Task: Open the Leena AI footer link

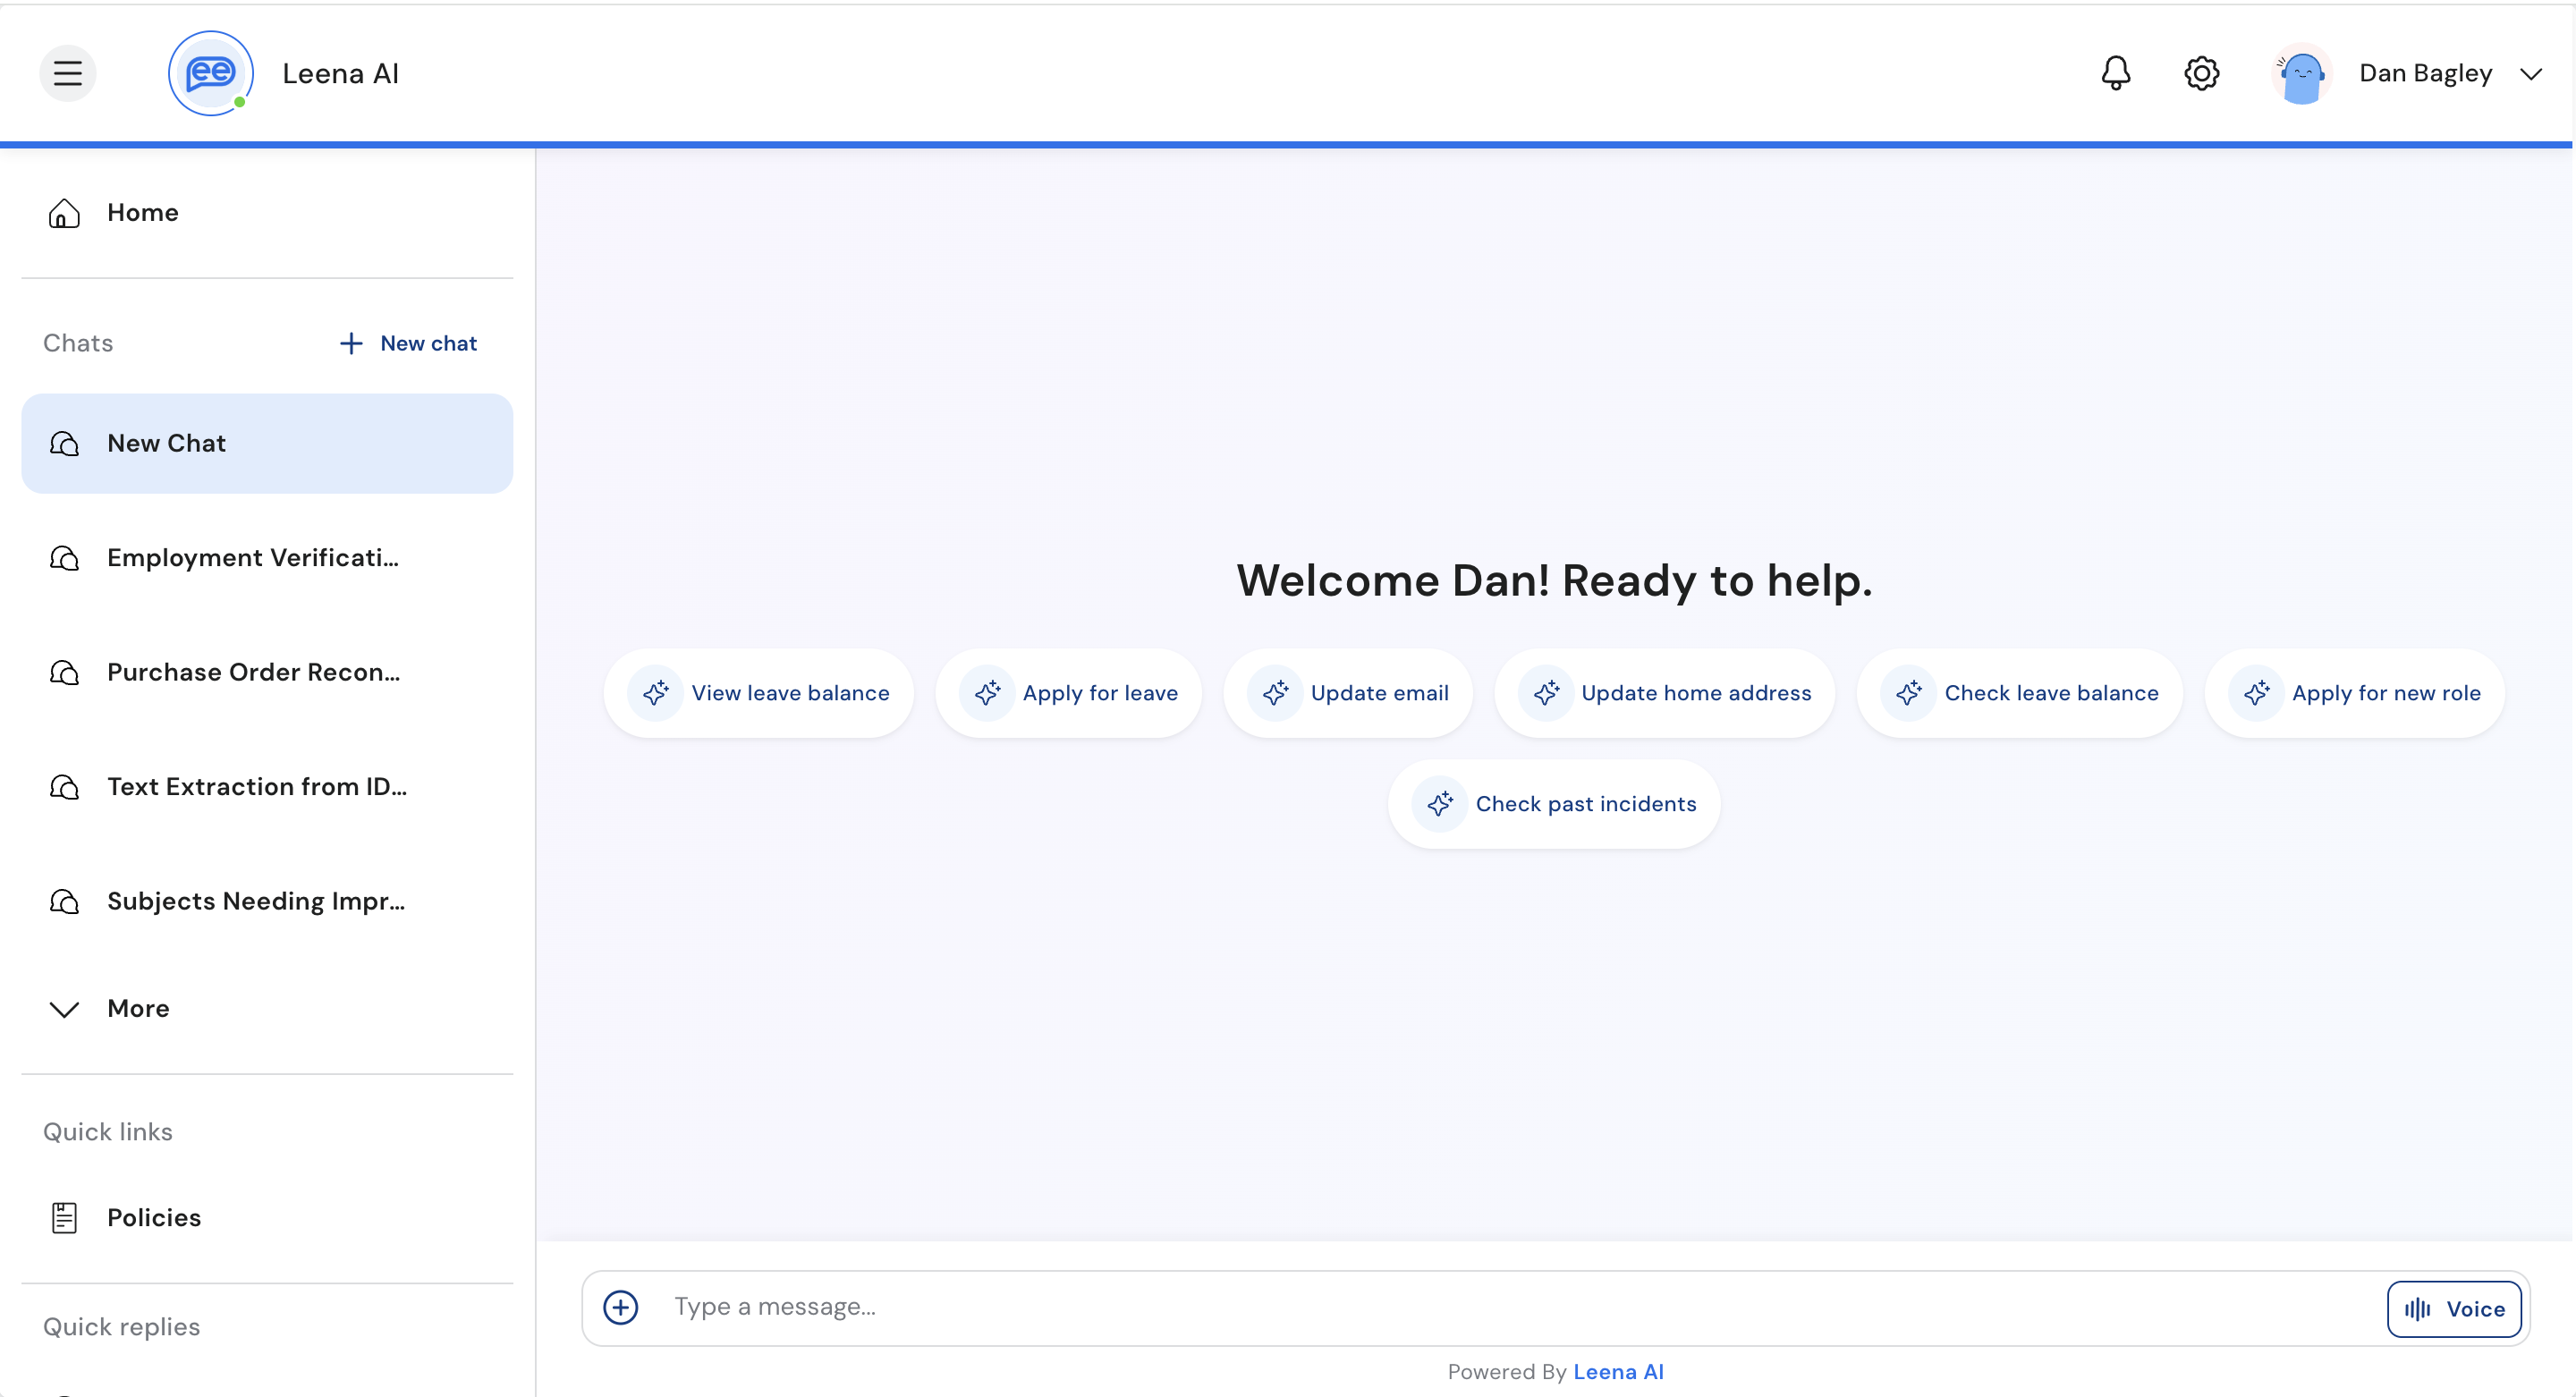Action: pyautogui.click(x=1618, y=1372)
